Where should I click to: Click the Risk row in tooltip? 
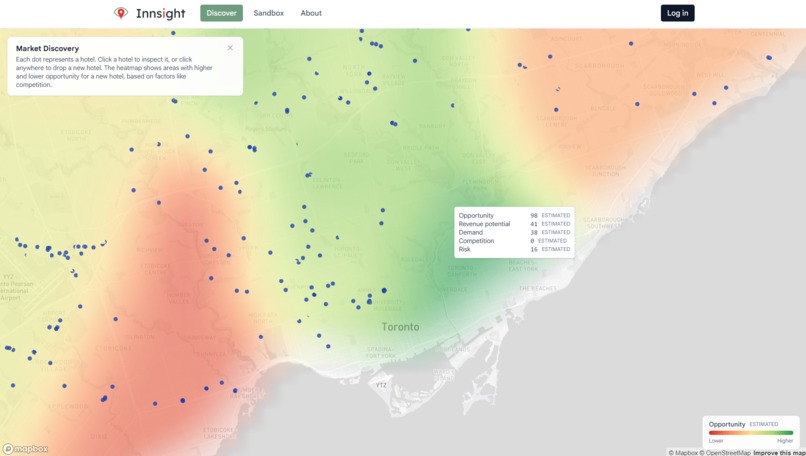[x=514, y=249]
